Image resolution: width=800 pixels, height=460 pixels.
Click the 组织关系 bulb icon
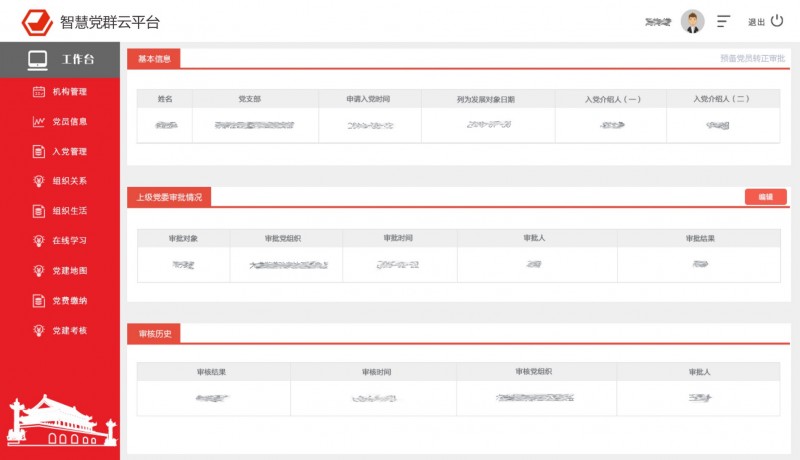point(39,181)
